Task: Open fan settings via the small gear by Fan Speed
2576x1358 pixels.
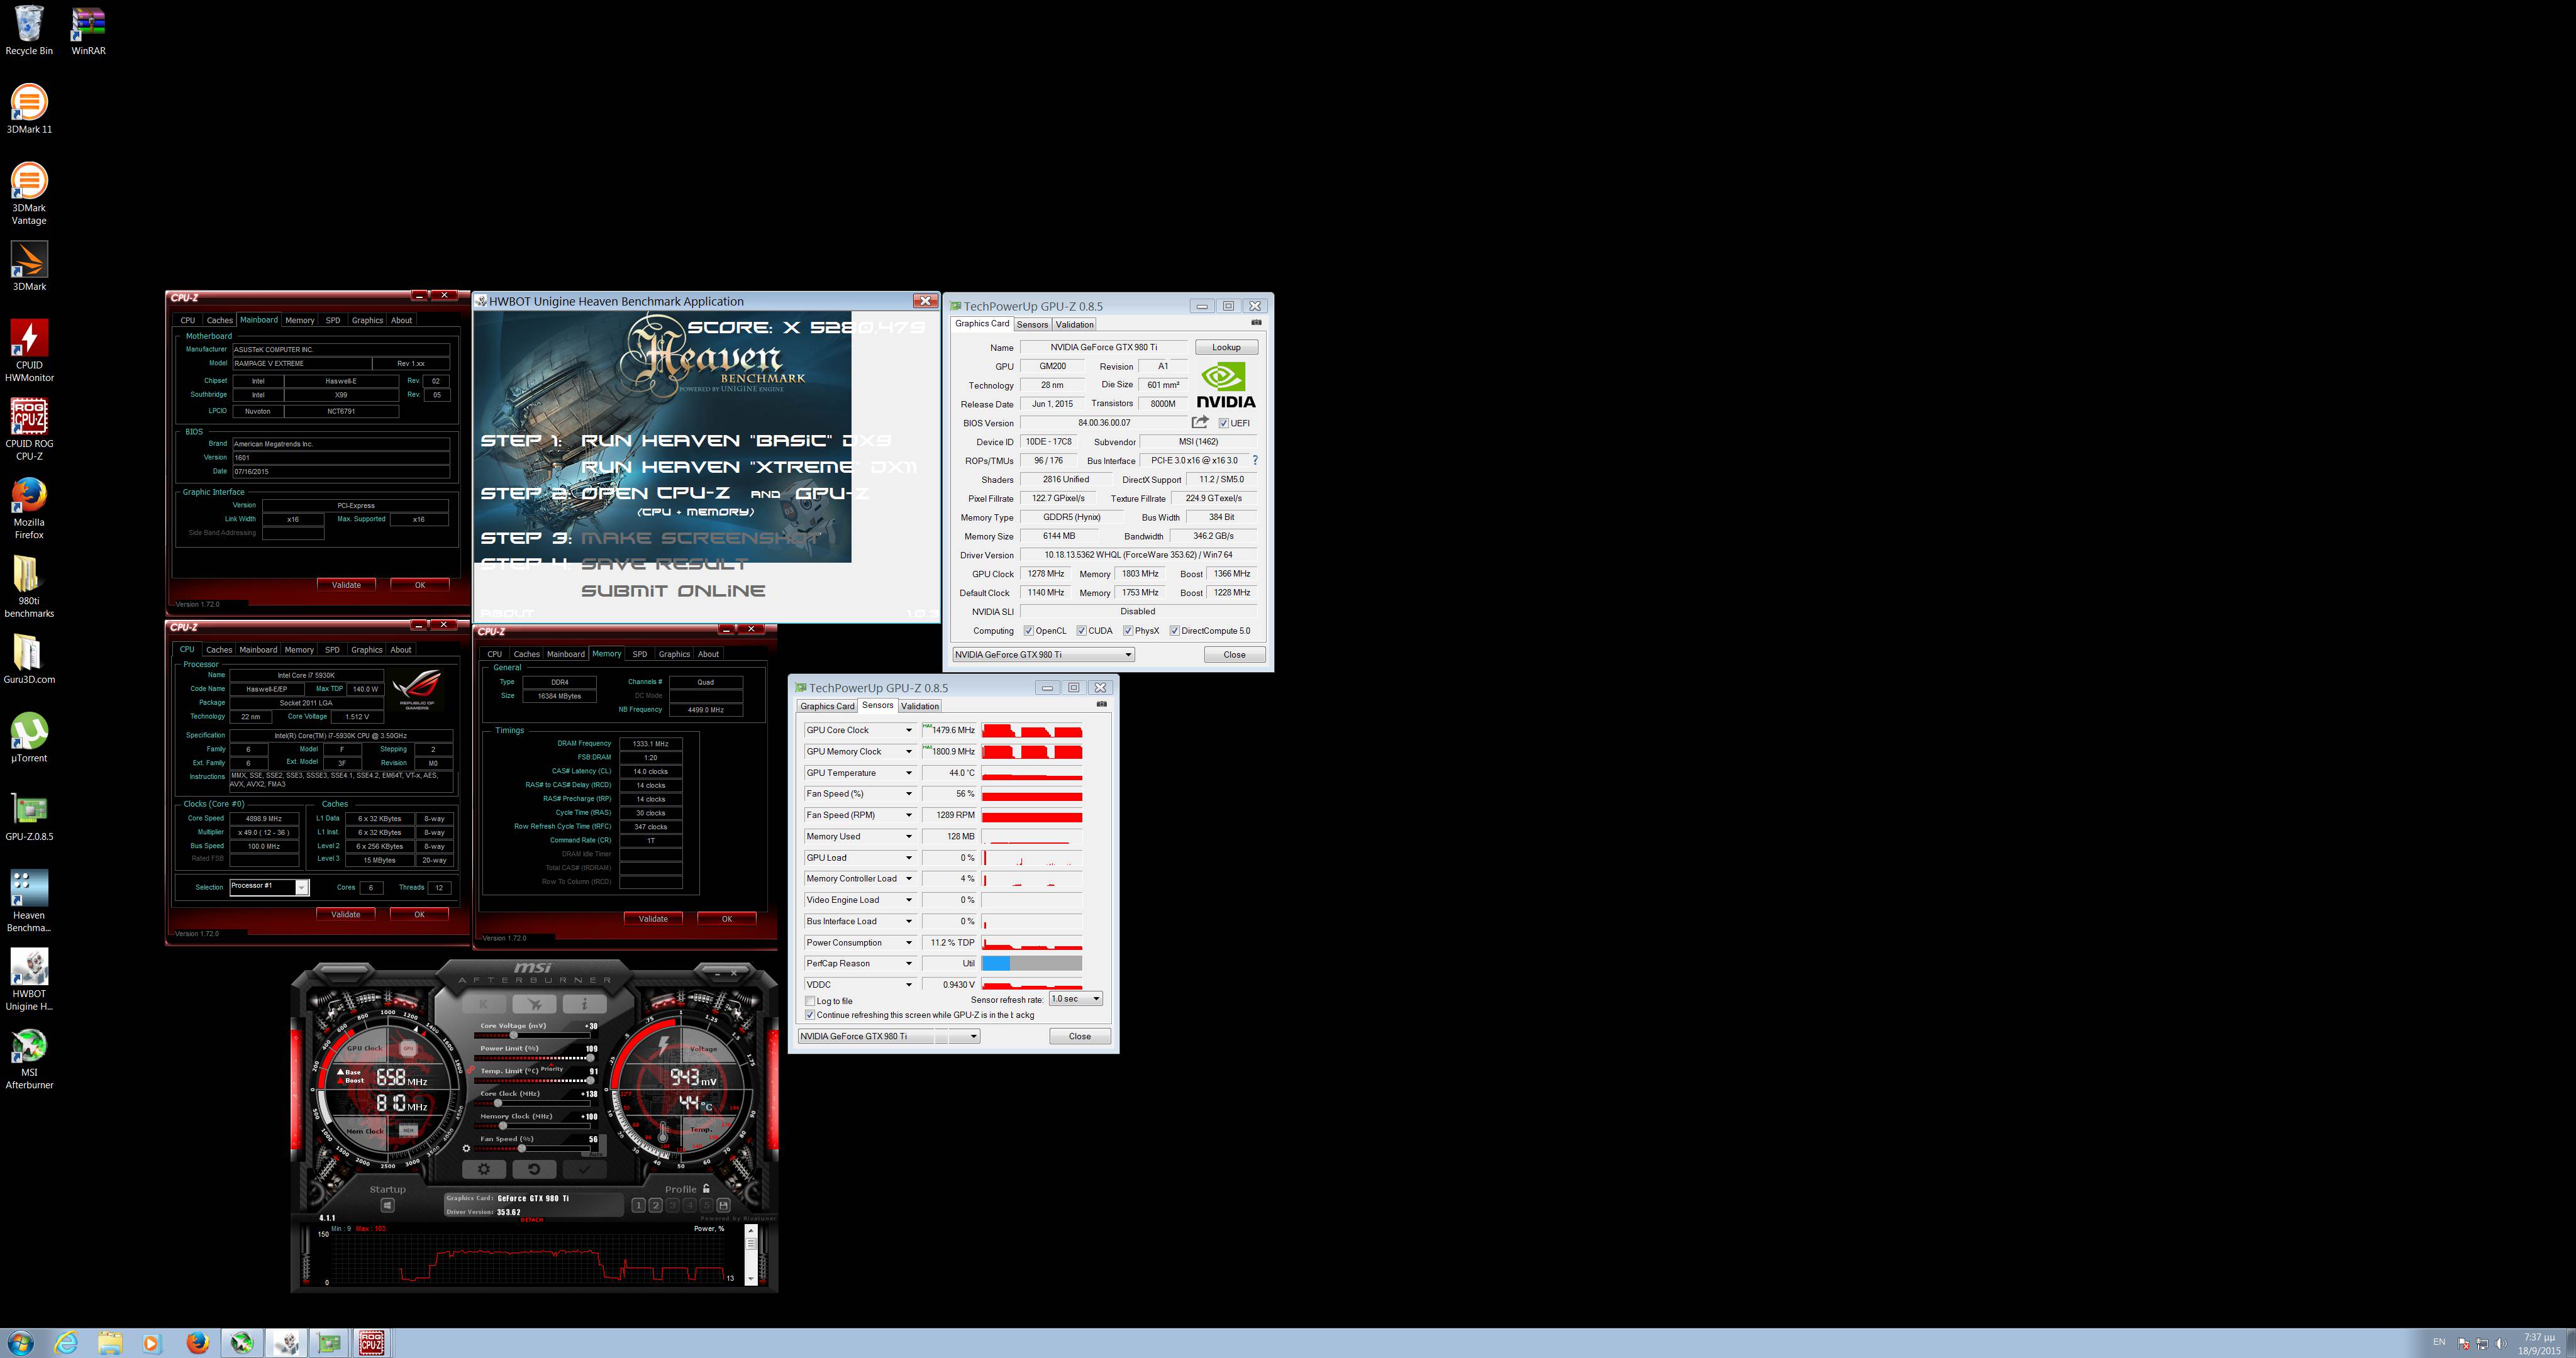Action: [x=466, y=1148]
